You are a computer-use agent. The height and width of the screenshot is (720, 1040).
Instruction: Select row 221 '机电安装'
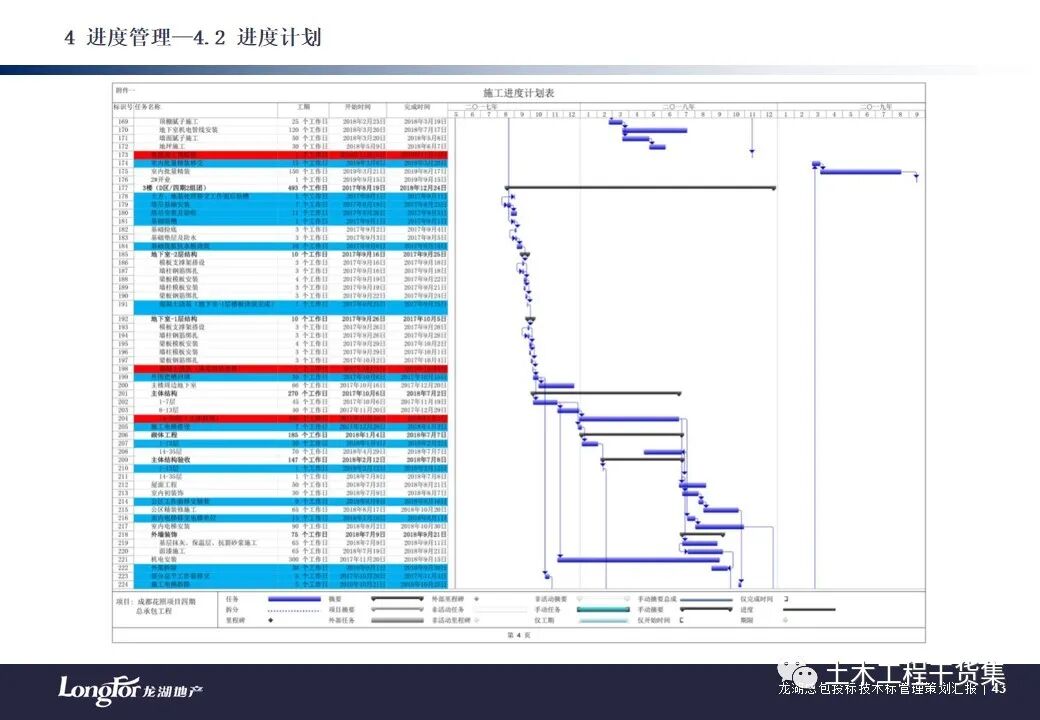click(281, 559)
